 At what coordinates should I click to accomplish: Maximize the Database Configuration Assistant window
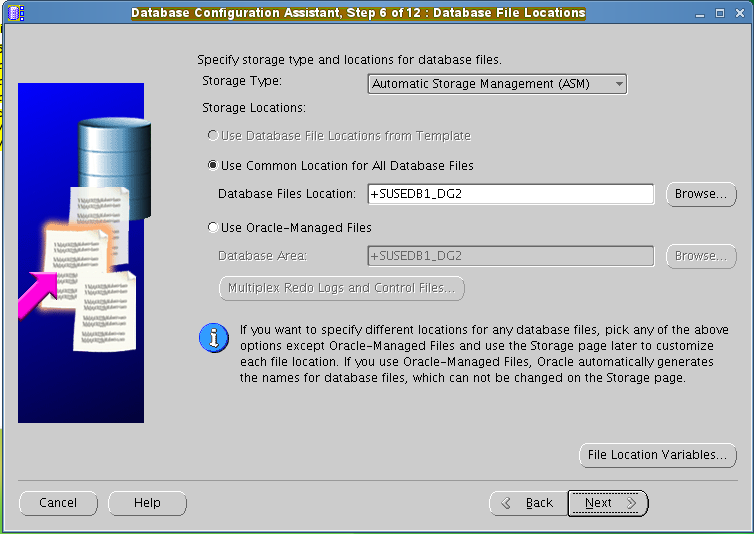pos(720,13)
